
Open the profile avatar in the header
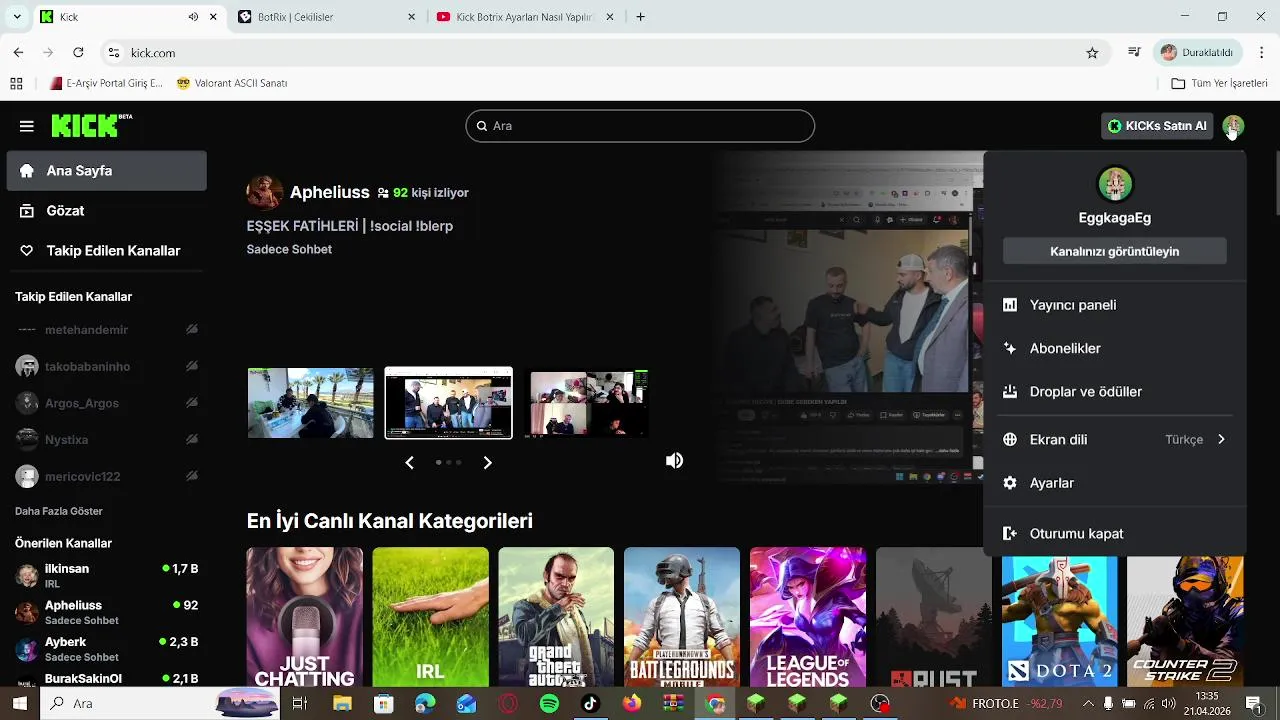[1233, 126]
